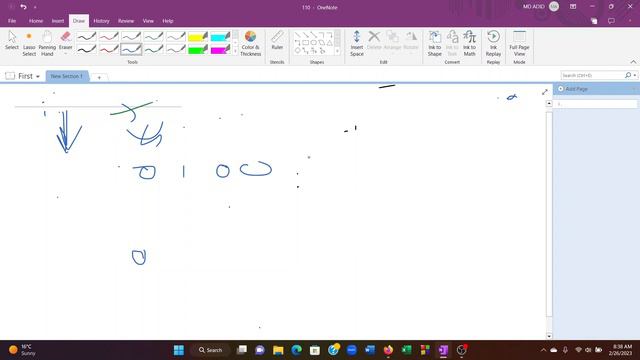
Task: Open the weather widget showing Sunny
Action: 22,350
